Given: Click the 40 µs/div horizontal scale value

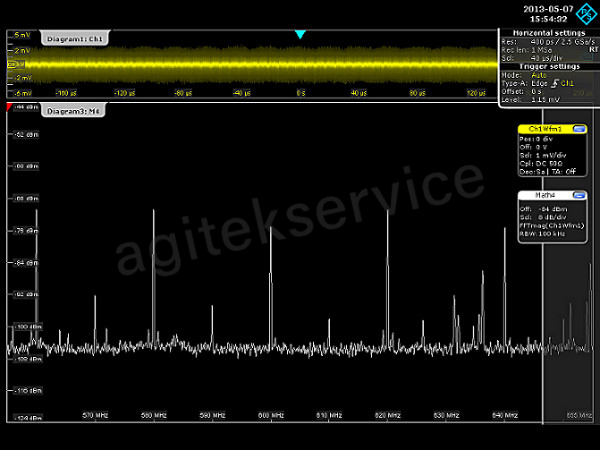Looking at the screenshot, I should (543, 57).
